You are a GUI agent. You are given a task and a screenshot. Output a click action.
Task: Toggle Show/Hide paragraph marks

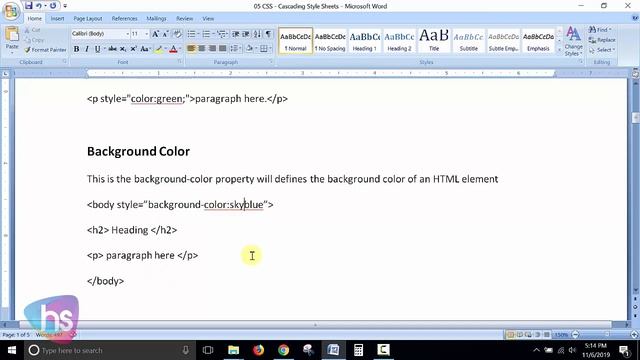coord(268,34)
